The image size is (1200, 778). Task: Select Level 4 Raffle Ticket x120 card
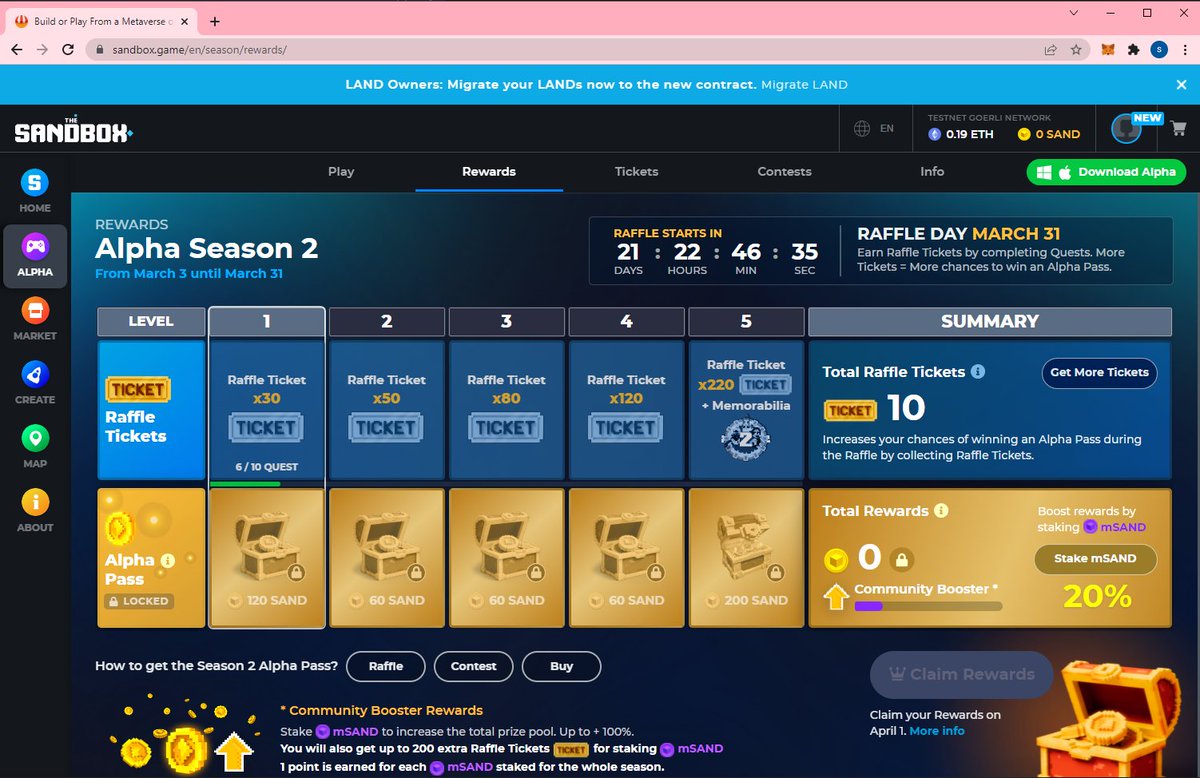click(x=626, y=410)
